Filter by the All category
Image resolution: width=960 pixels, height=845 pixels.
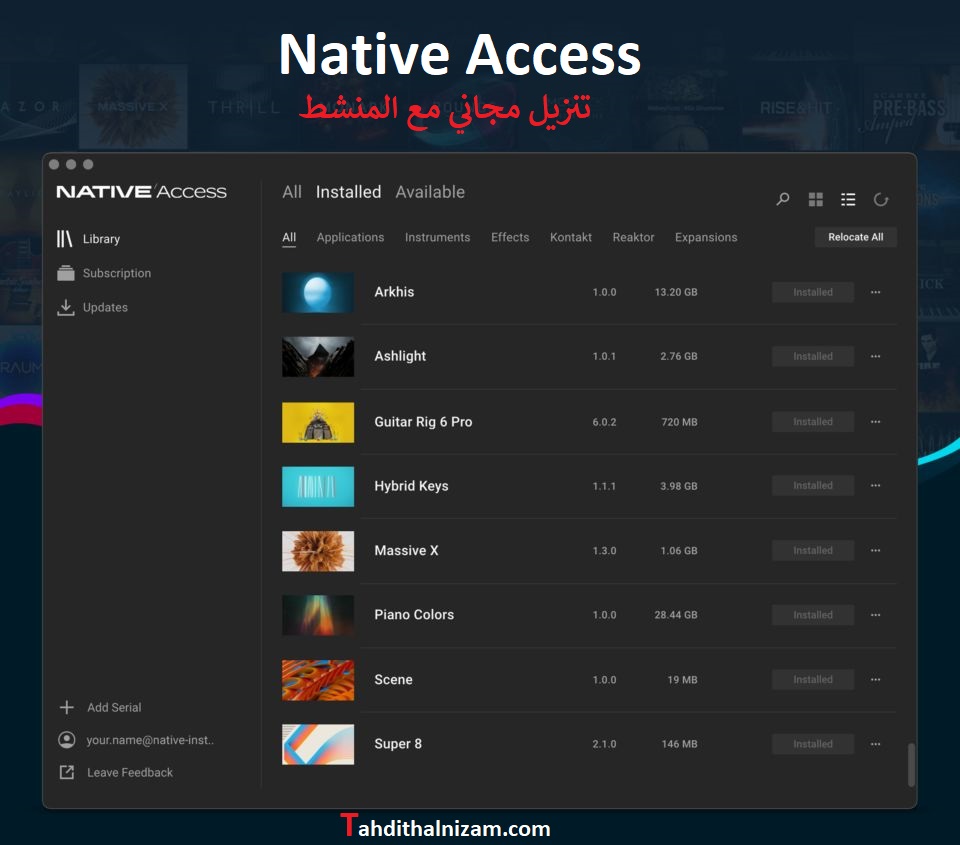pos(289,238)
